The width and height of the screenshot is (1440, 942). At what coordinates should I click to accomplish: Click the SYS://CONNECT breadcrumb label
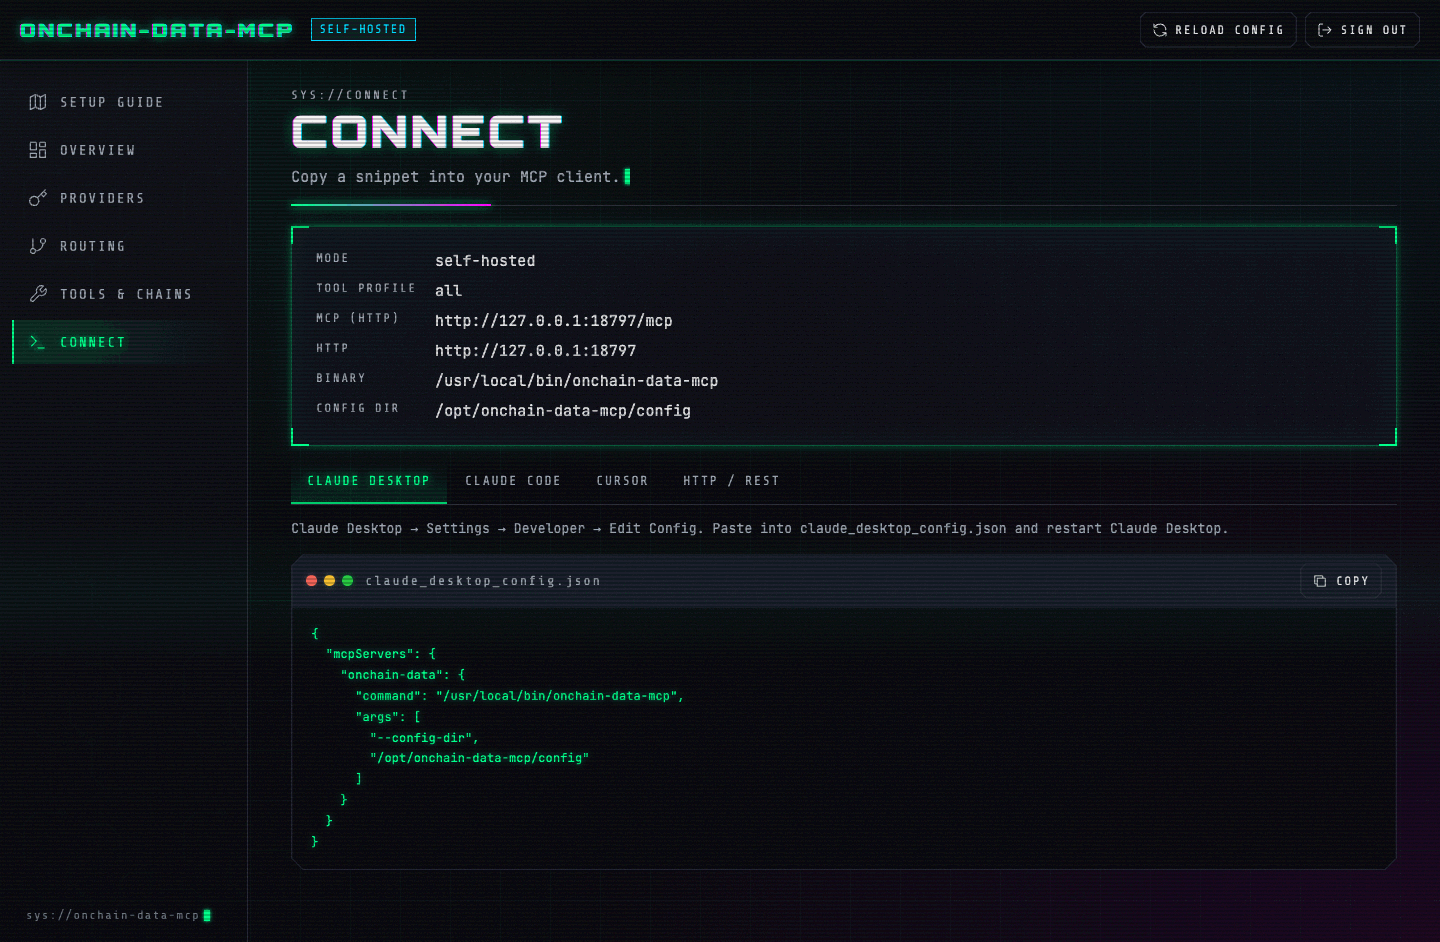click(350, 95)
